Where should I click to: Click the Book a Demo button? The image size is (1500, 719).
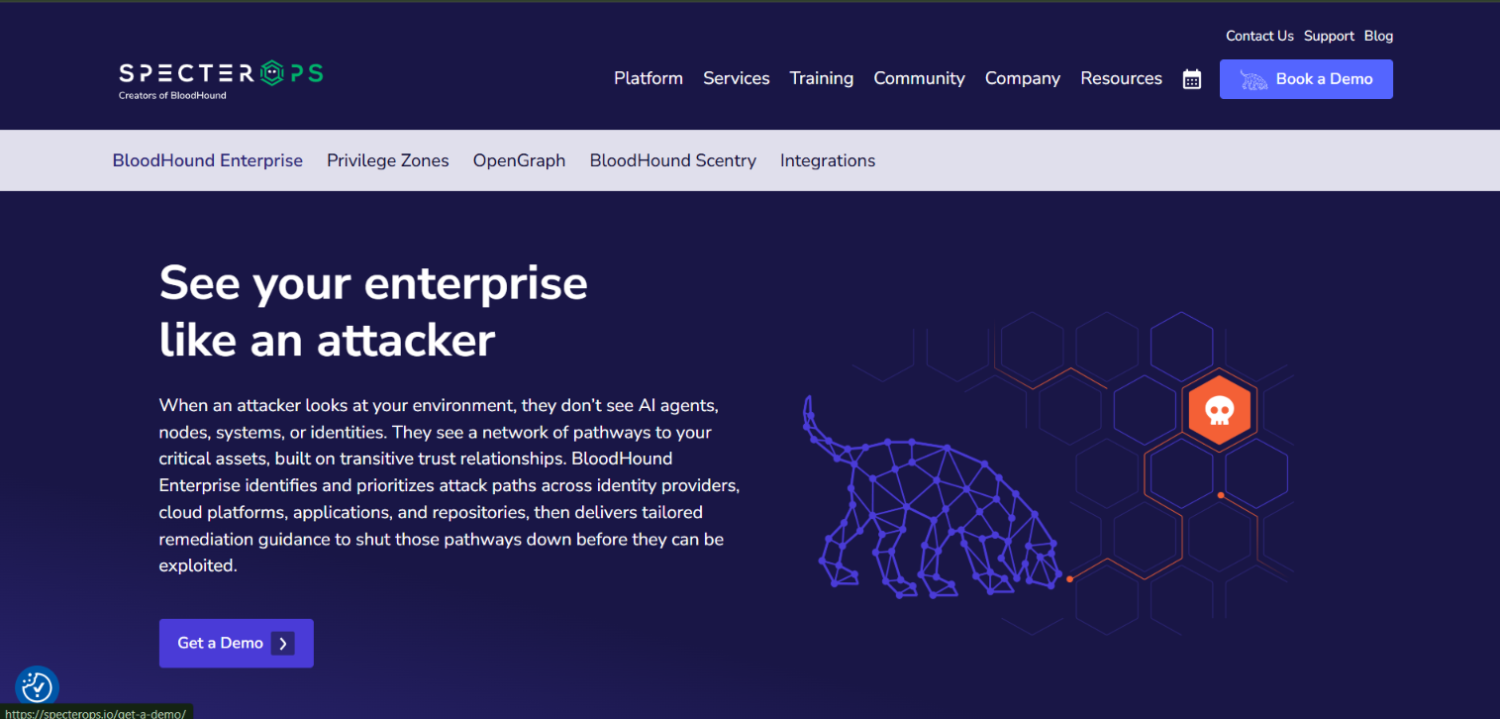click(1306, 79)
